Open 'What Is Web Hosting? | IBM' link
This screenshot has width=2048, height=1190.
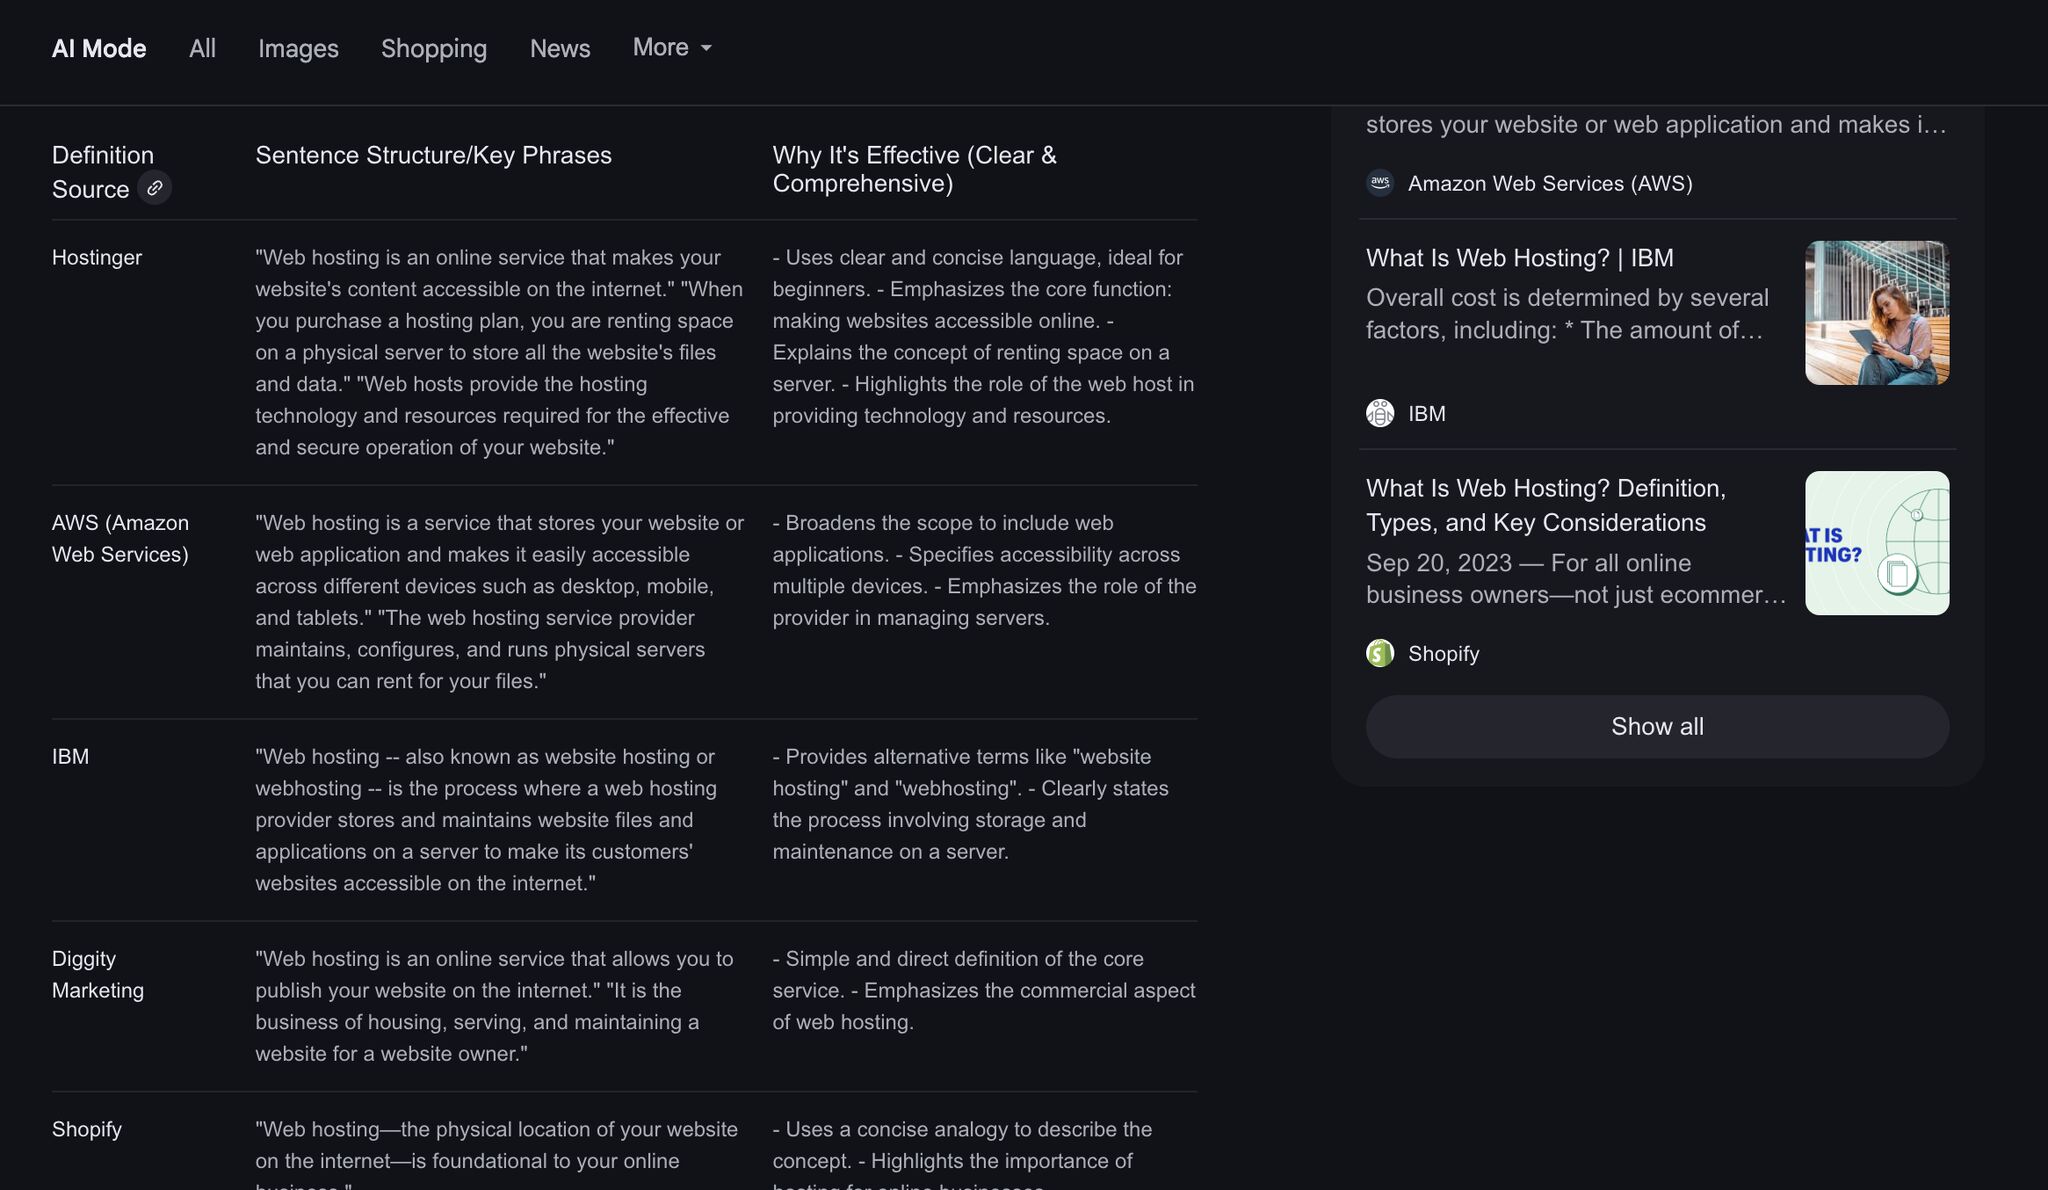(x=1519, y=258)
